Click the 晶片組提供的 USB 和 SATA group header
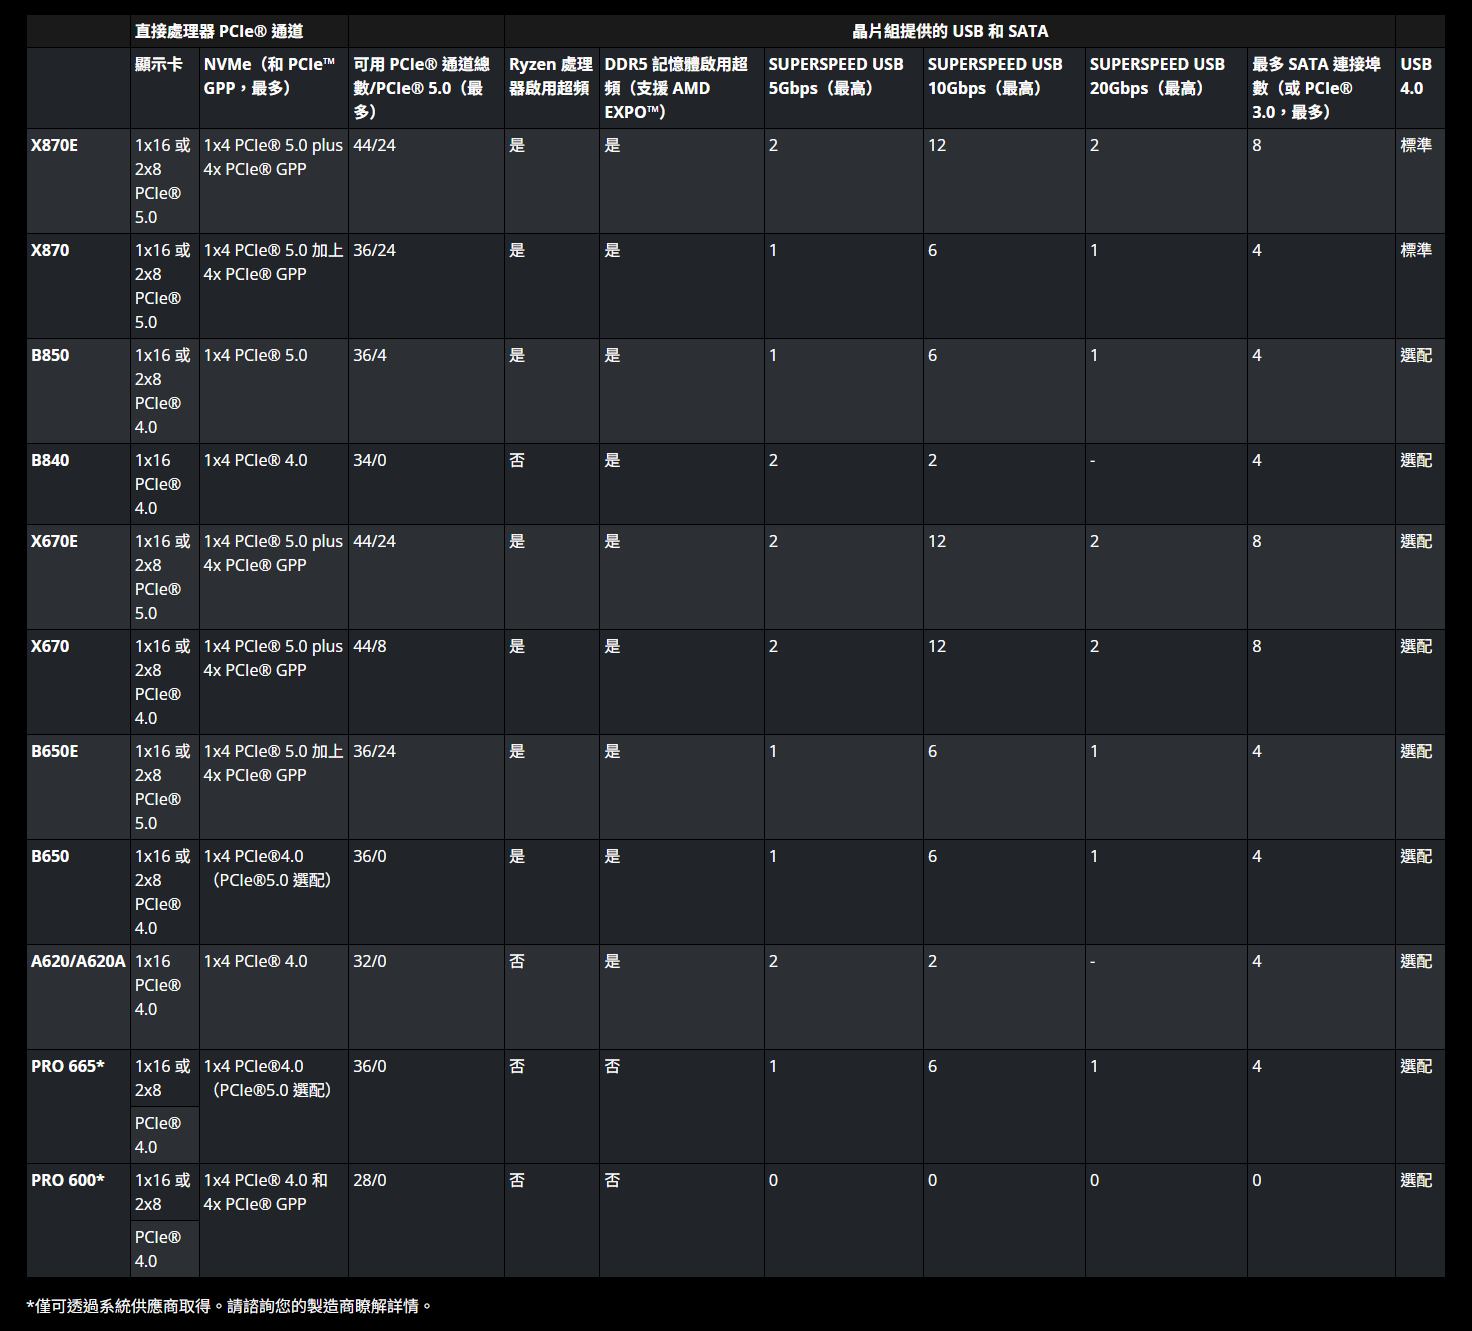Viewport: 1472px width, 1331px height. click(950, 31)
